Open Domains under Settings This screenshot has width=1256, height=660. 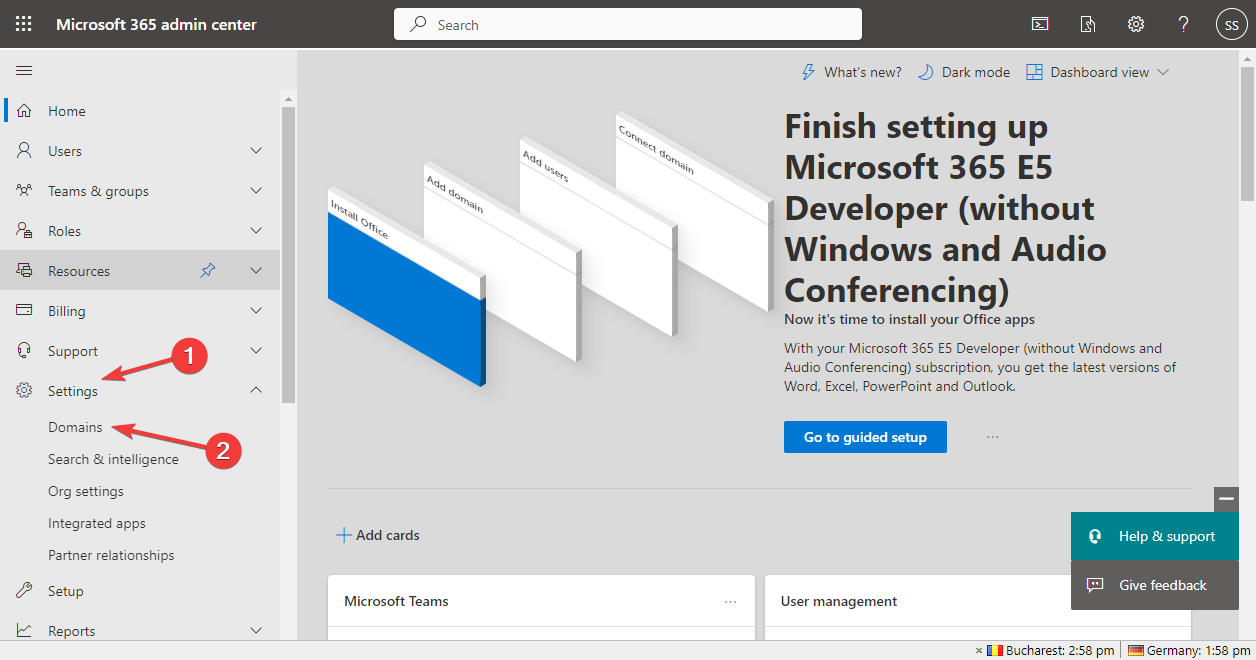[x=75, y=427]
